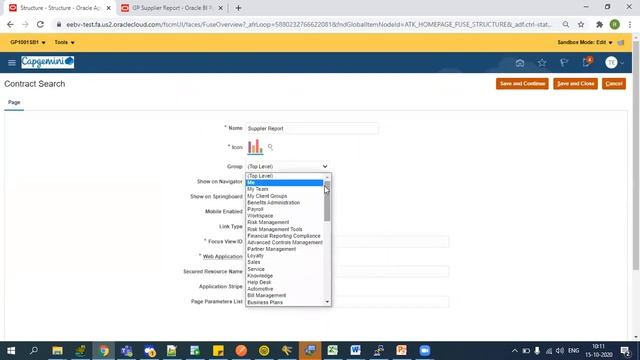Cancel the page edit
Screen dimensions: 640x360
613,84
